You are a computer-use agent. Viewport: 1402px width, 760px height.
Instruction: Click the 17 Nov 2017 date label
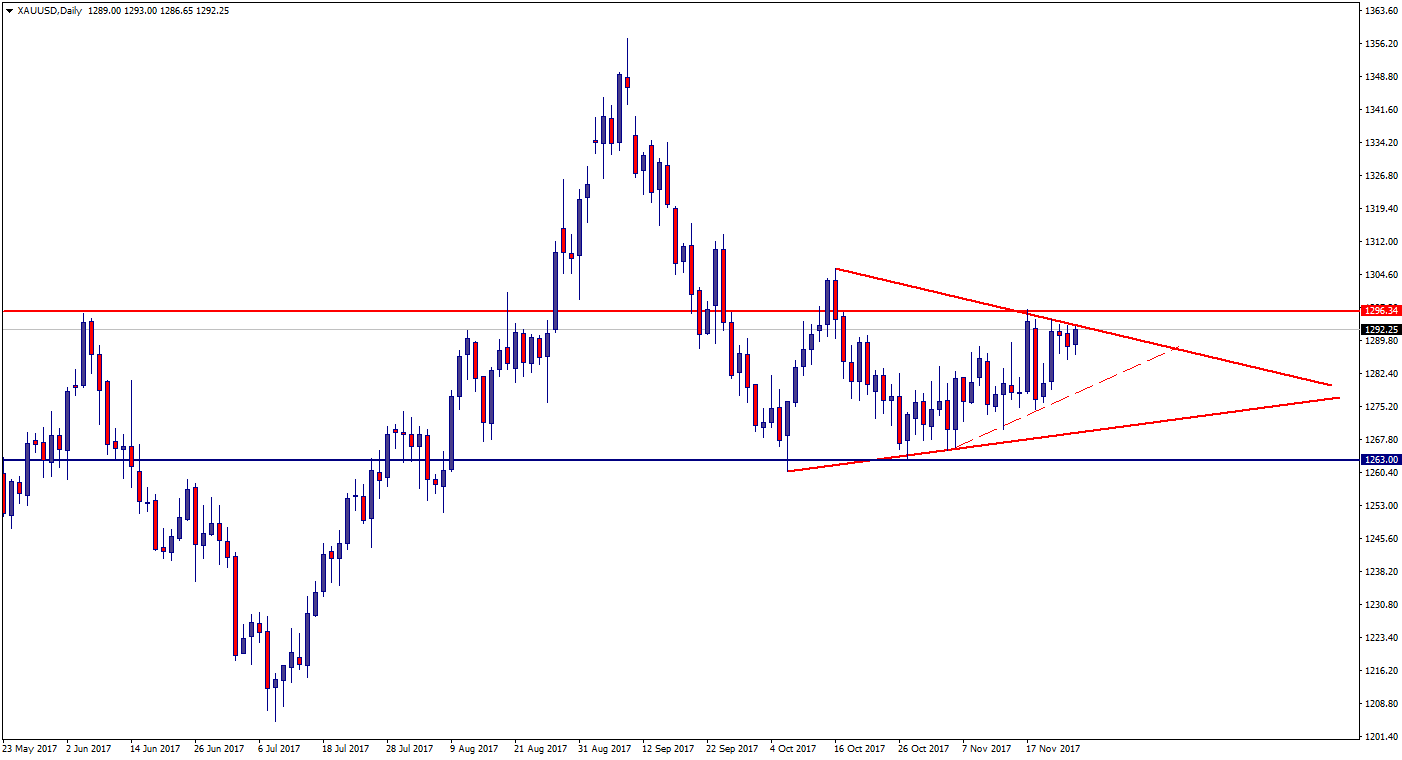1051,748
